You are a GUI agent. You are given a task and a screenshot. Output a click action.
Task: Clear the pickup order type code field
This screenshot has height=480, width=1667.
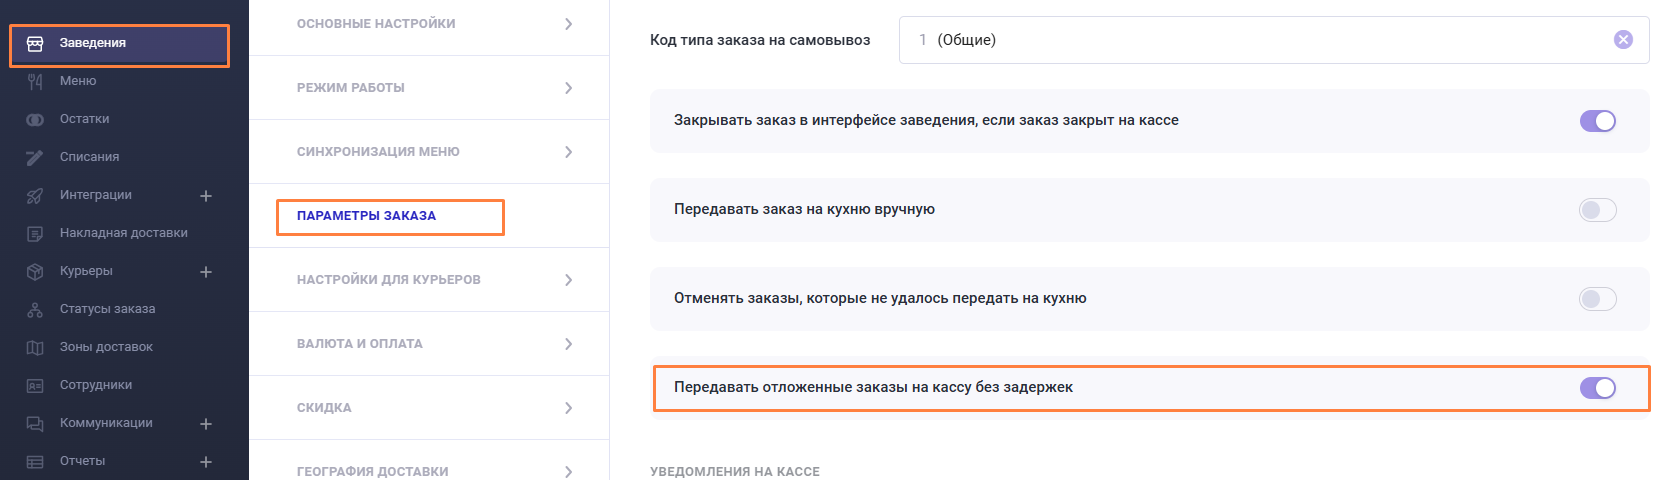click(1623, 40)
